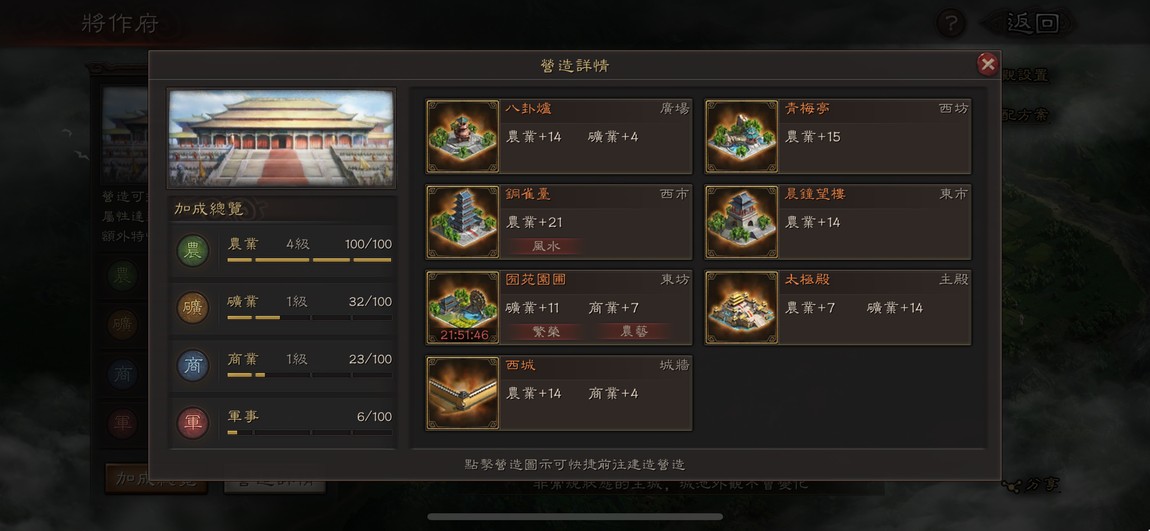Select the 銅雀臺 pagoda icon
1150x531 pixels.
coord(463,222)
